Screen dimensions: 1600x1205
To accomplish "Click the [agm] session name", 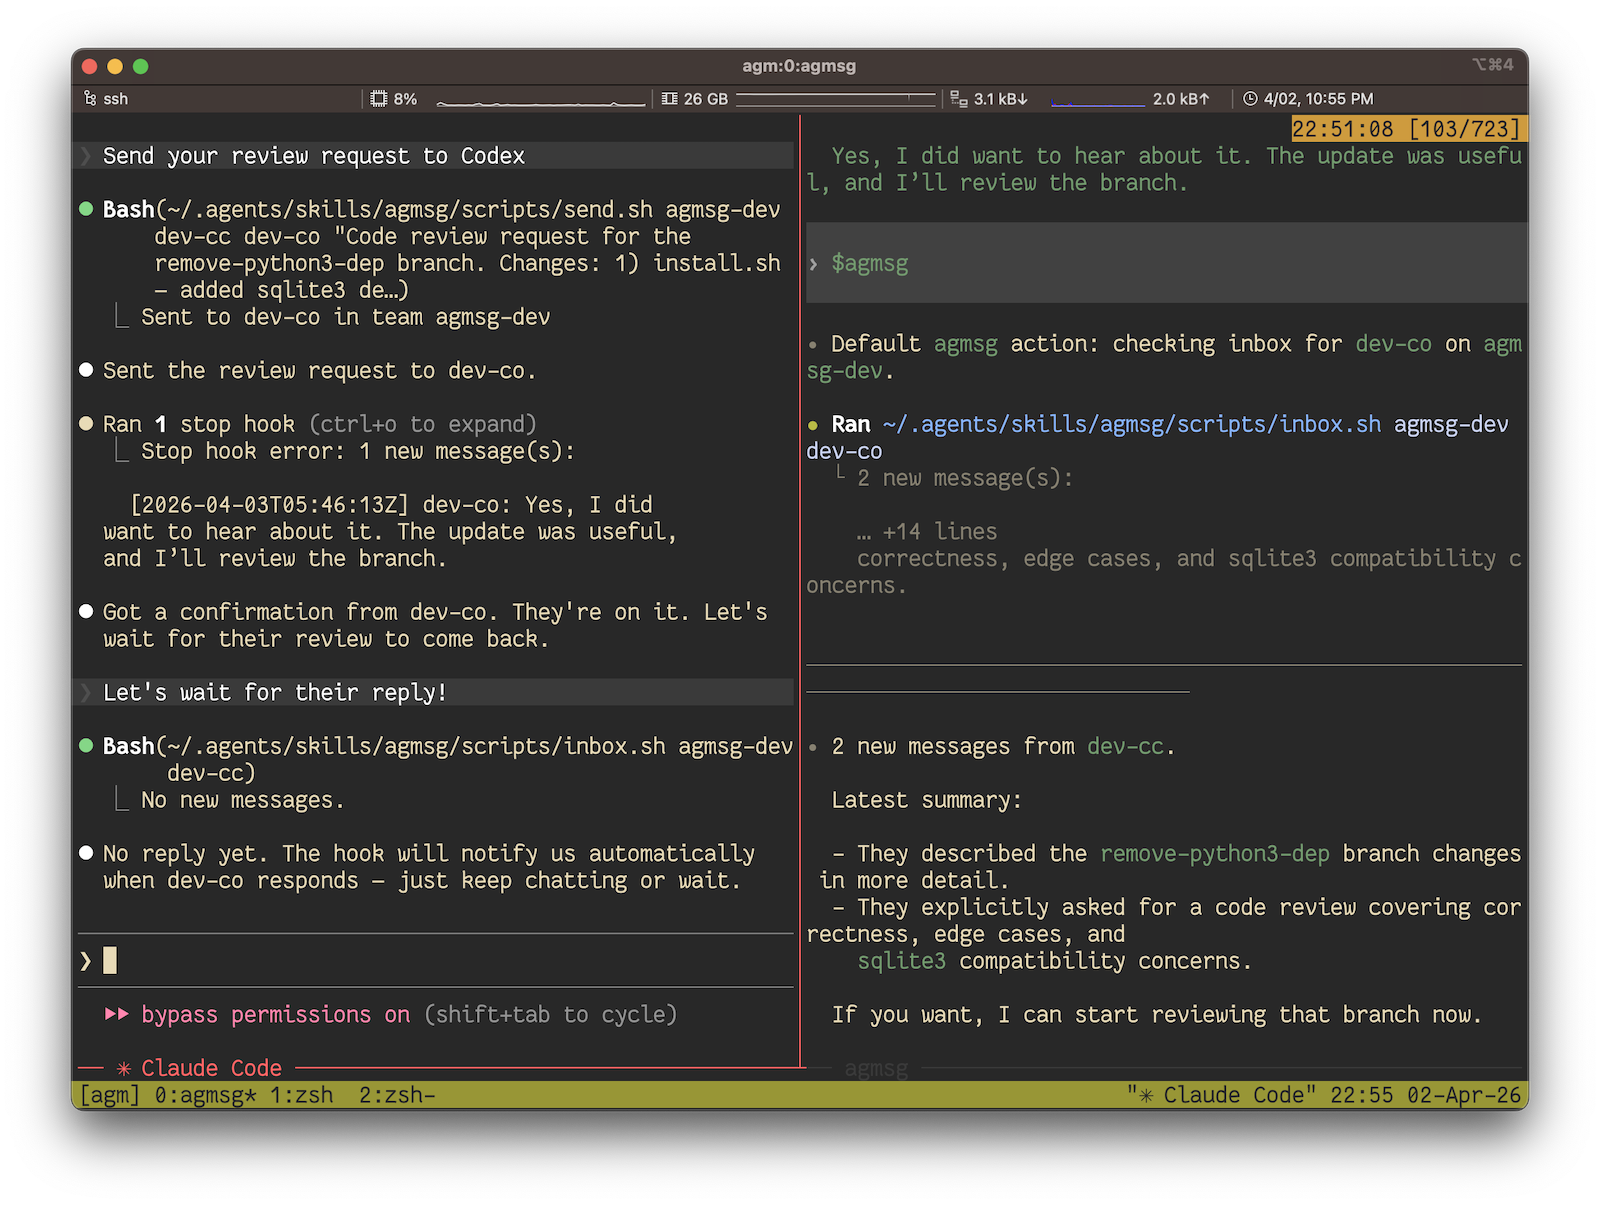I will tap(110, 1095).
